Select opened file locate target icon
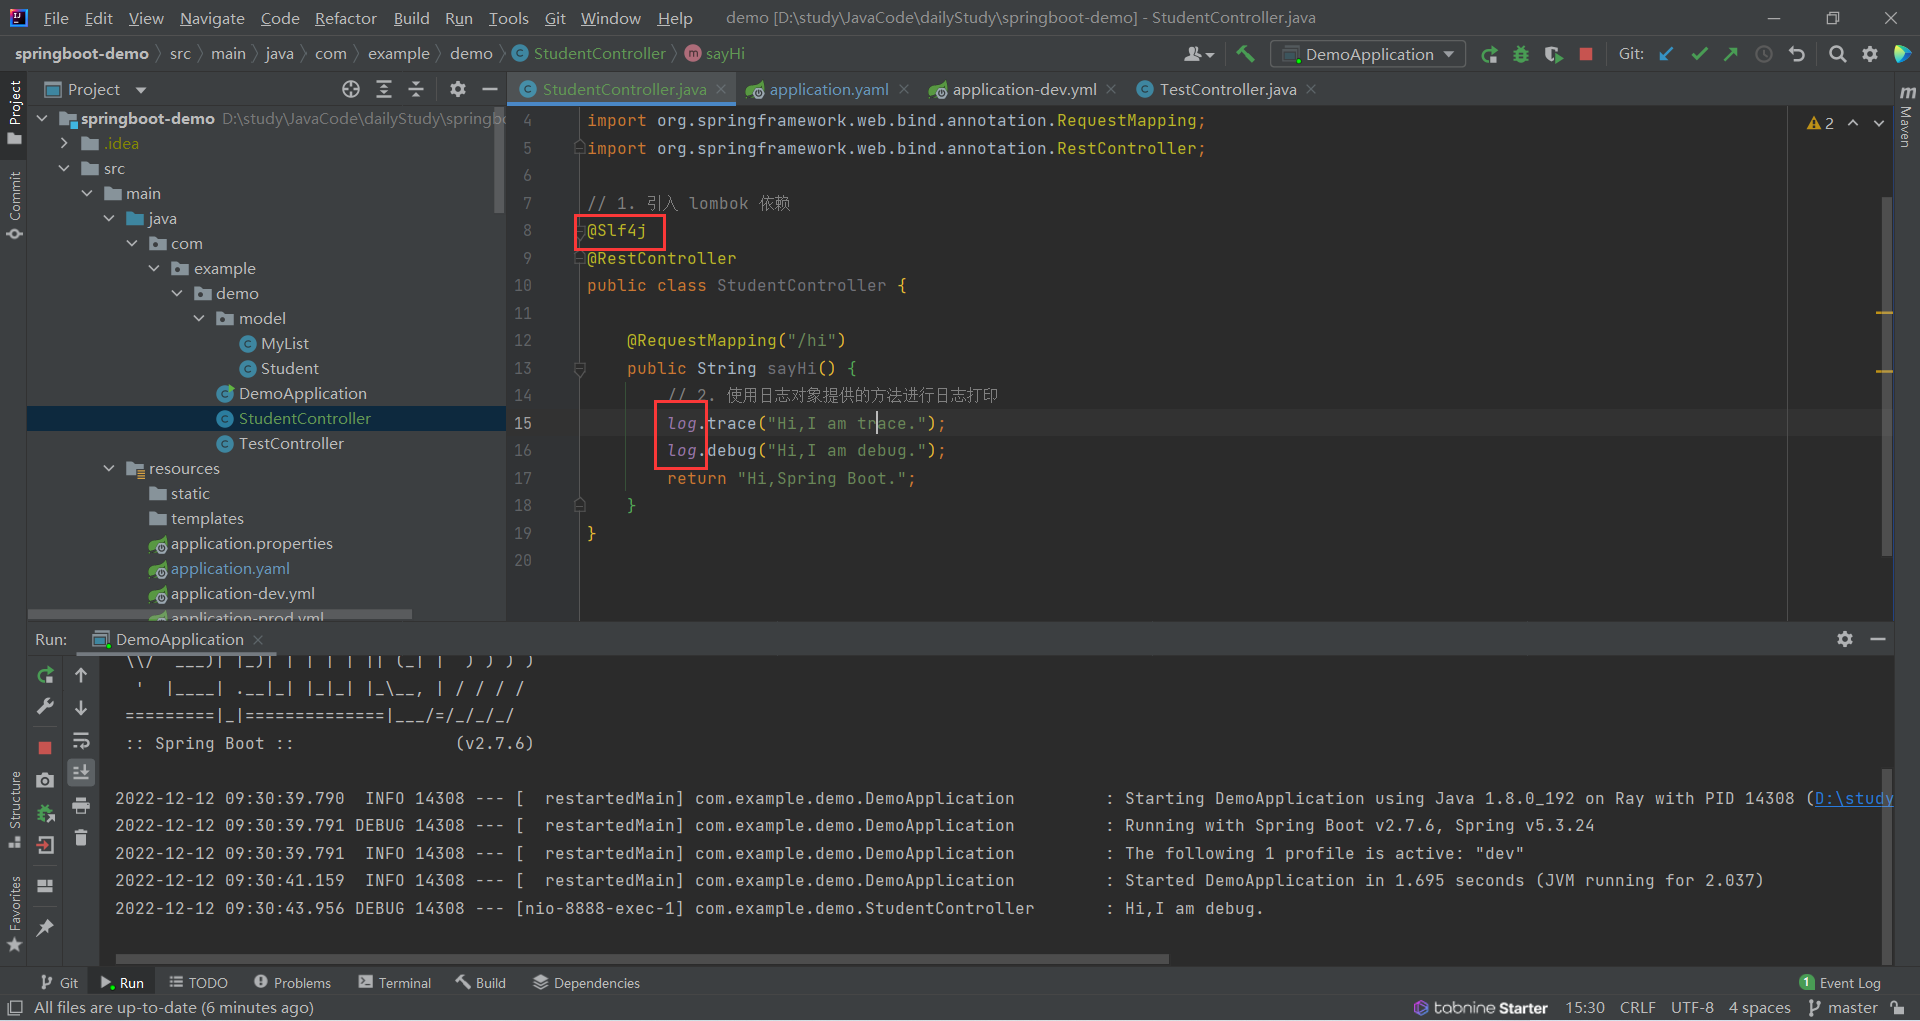 (351, 89)
